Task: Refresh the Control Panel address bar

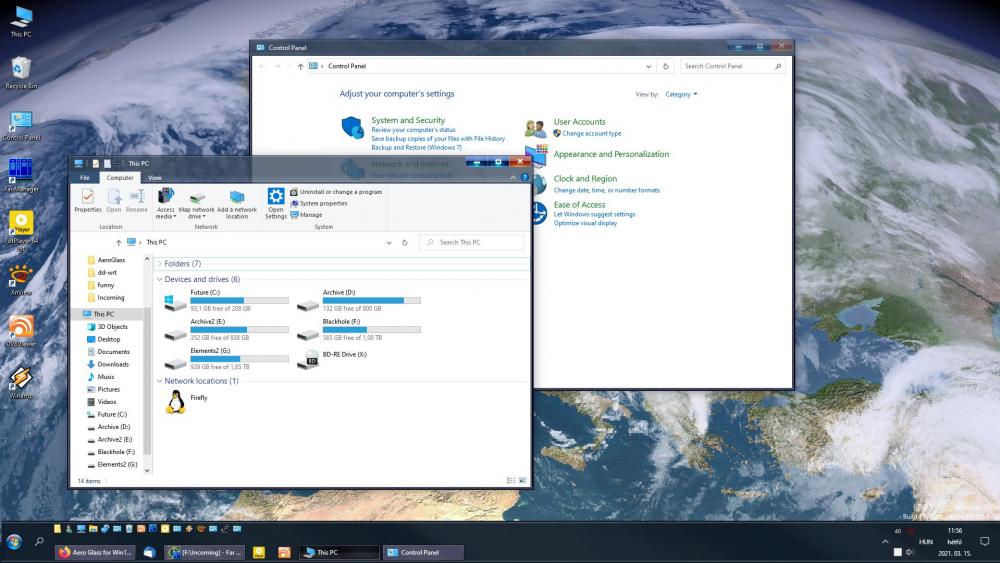Action: click(666, 66)
